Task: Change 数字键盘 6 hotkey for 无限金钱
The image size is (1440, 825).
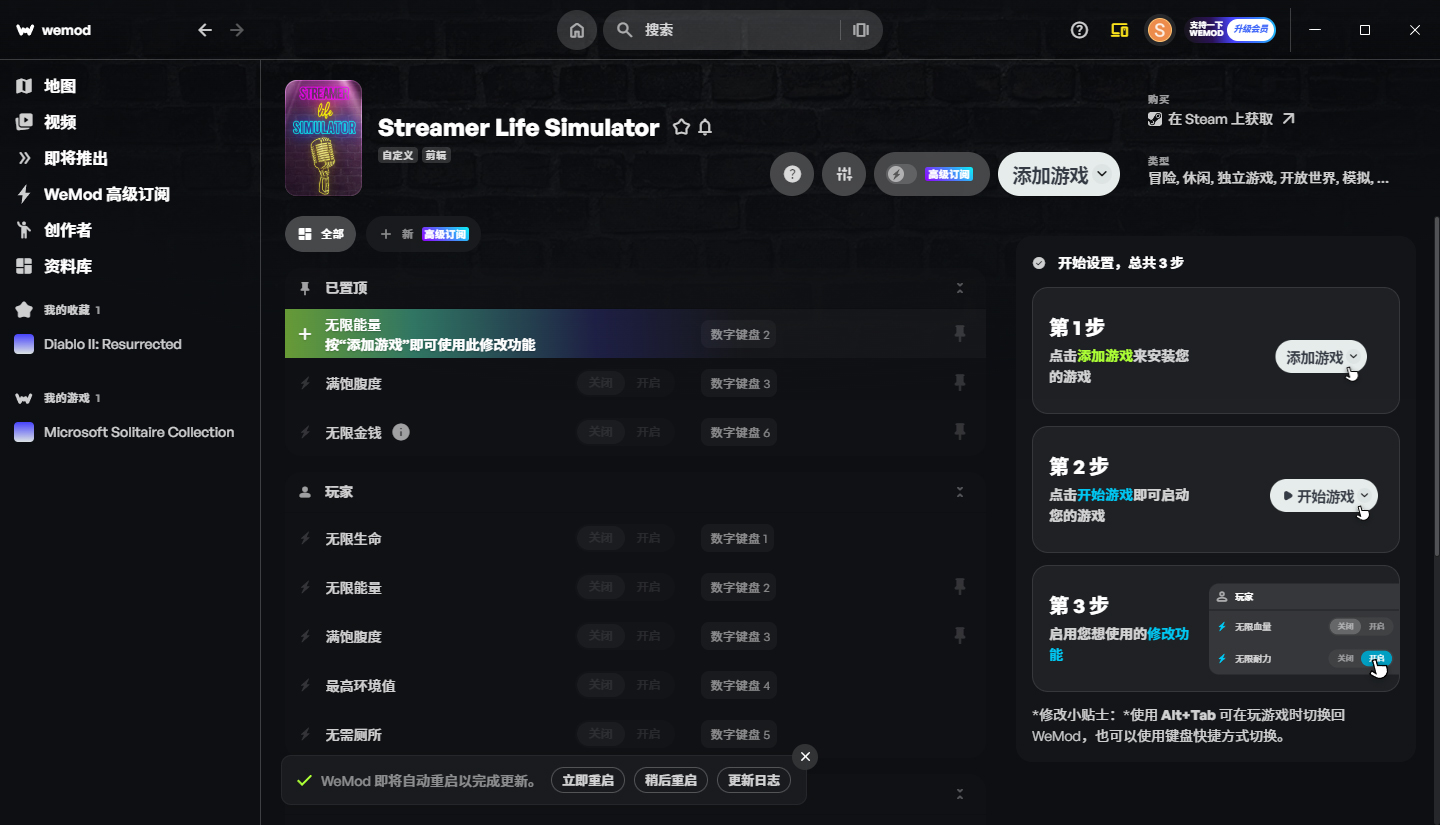Action: [x=740, y=432]
